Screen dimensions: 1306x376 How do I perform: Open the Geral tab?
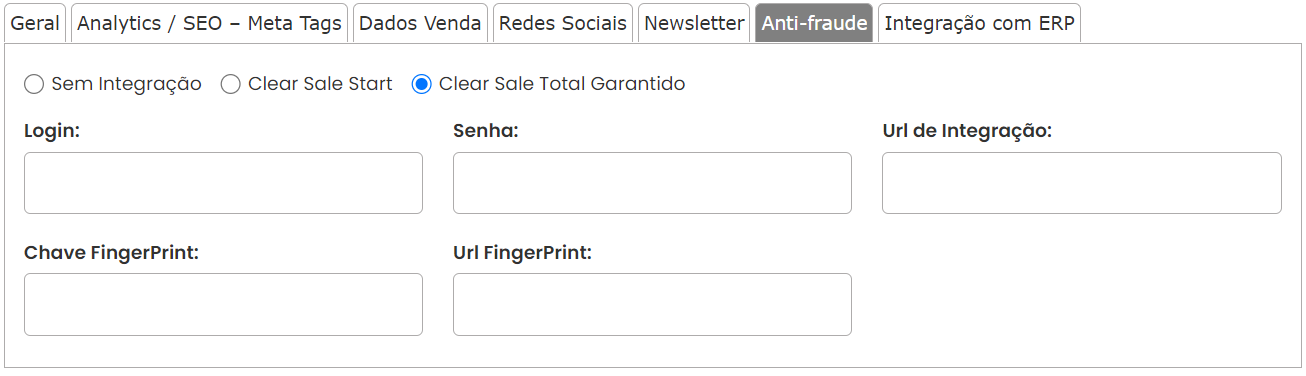pos(36,23)
